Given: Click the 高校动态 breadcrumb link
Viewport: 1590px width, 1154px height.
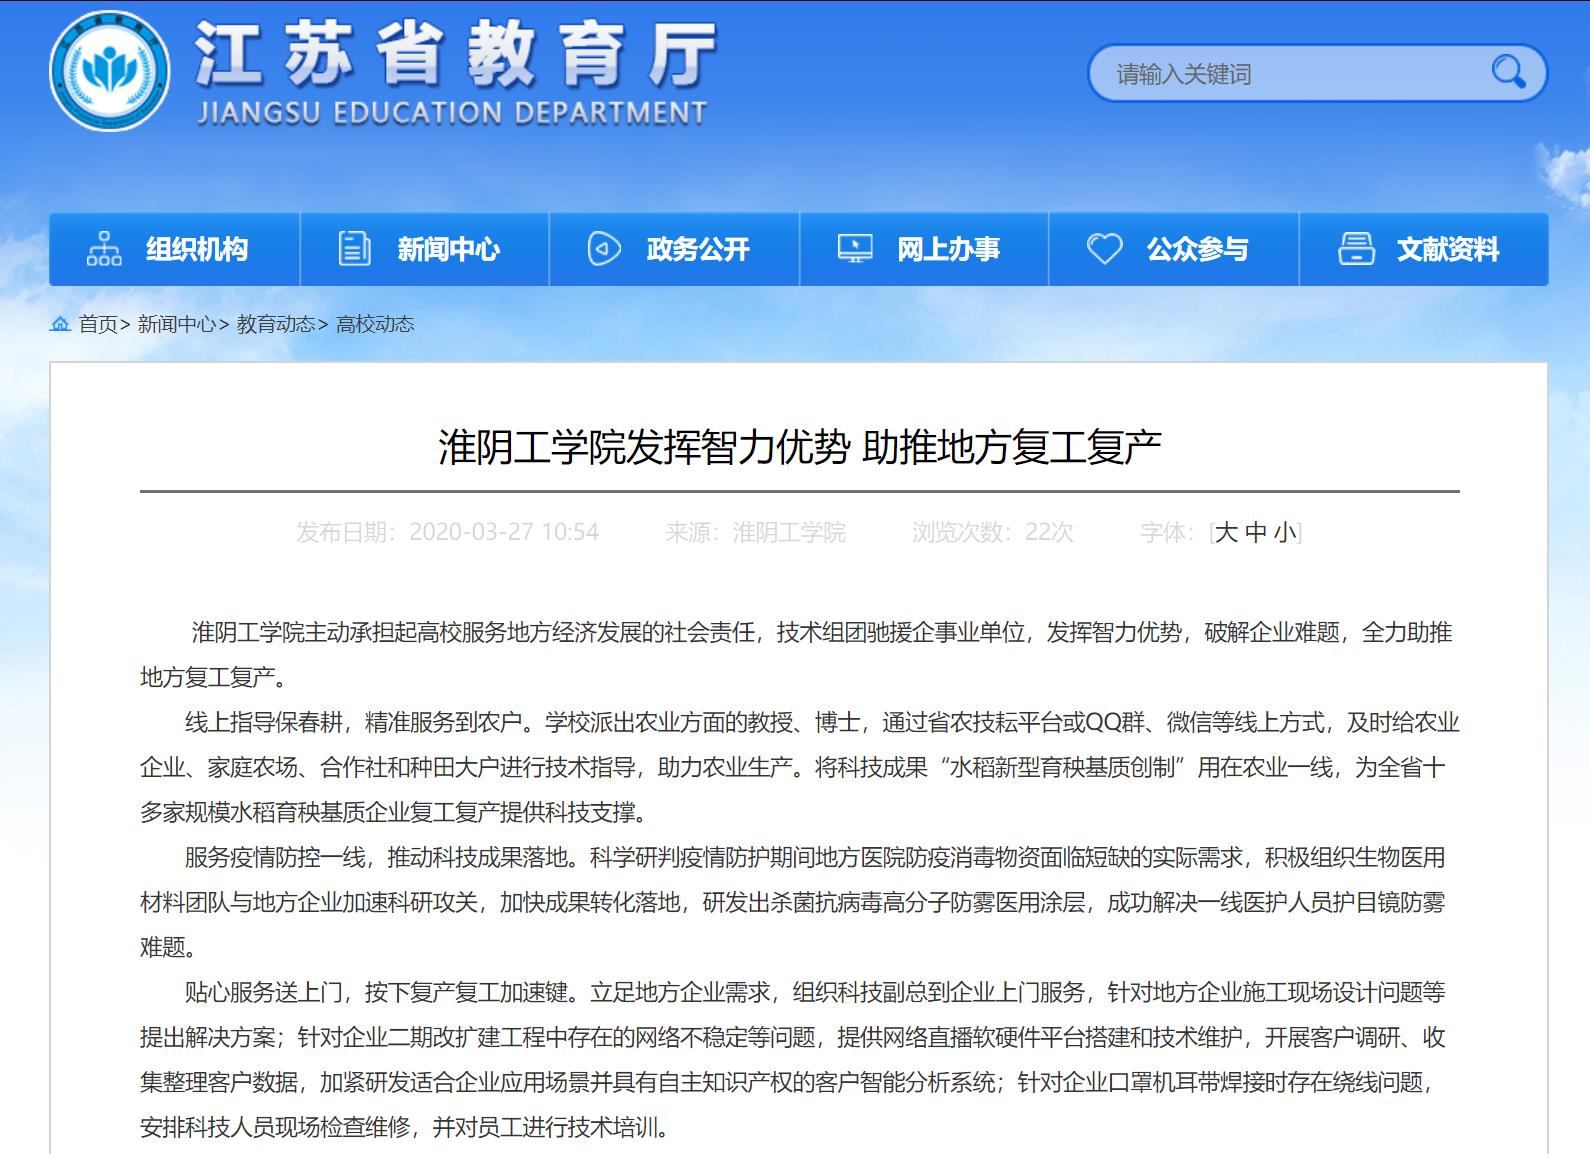Looking at the screenshot, I should 375,324.
